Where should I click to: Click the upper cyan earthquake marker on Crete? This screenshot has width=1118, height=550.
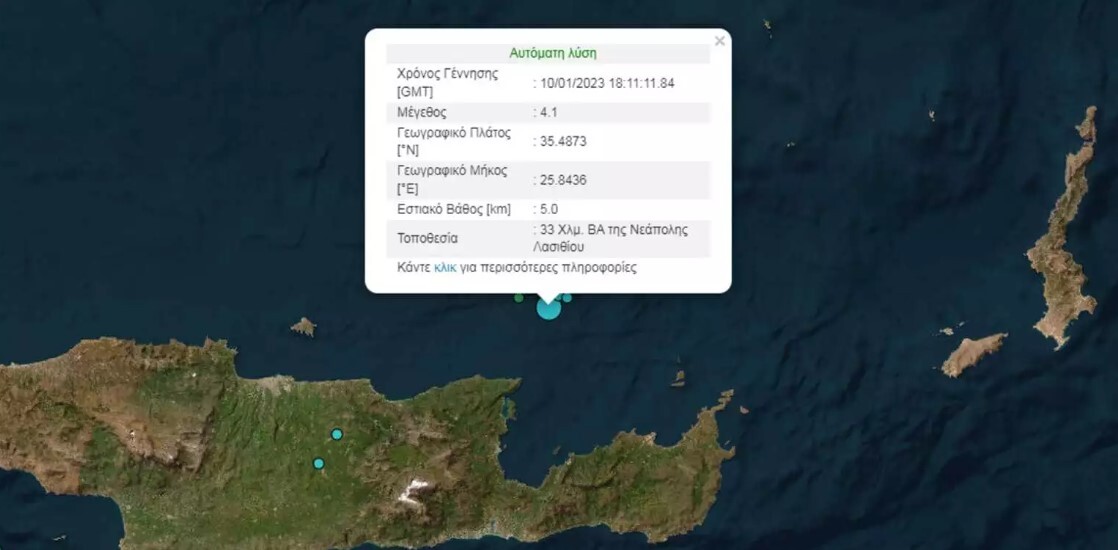(337, 434)
